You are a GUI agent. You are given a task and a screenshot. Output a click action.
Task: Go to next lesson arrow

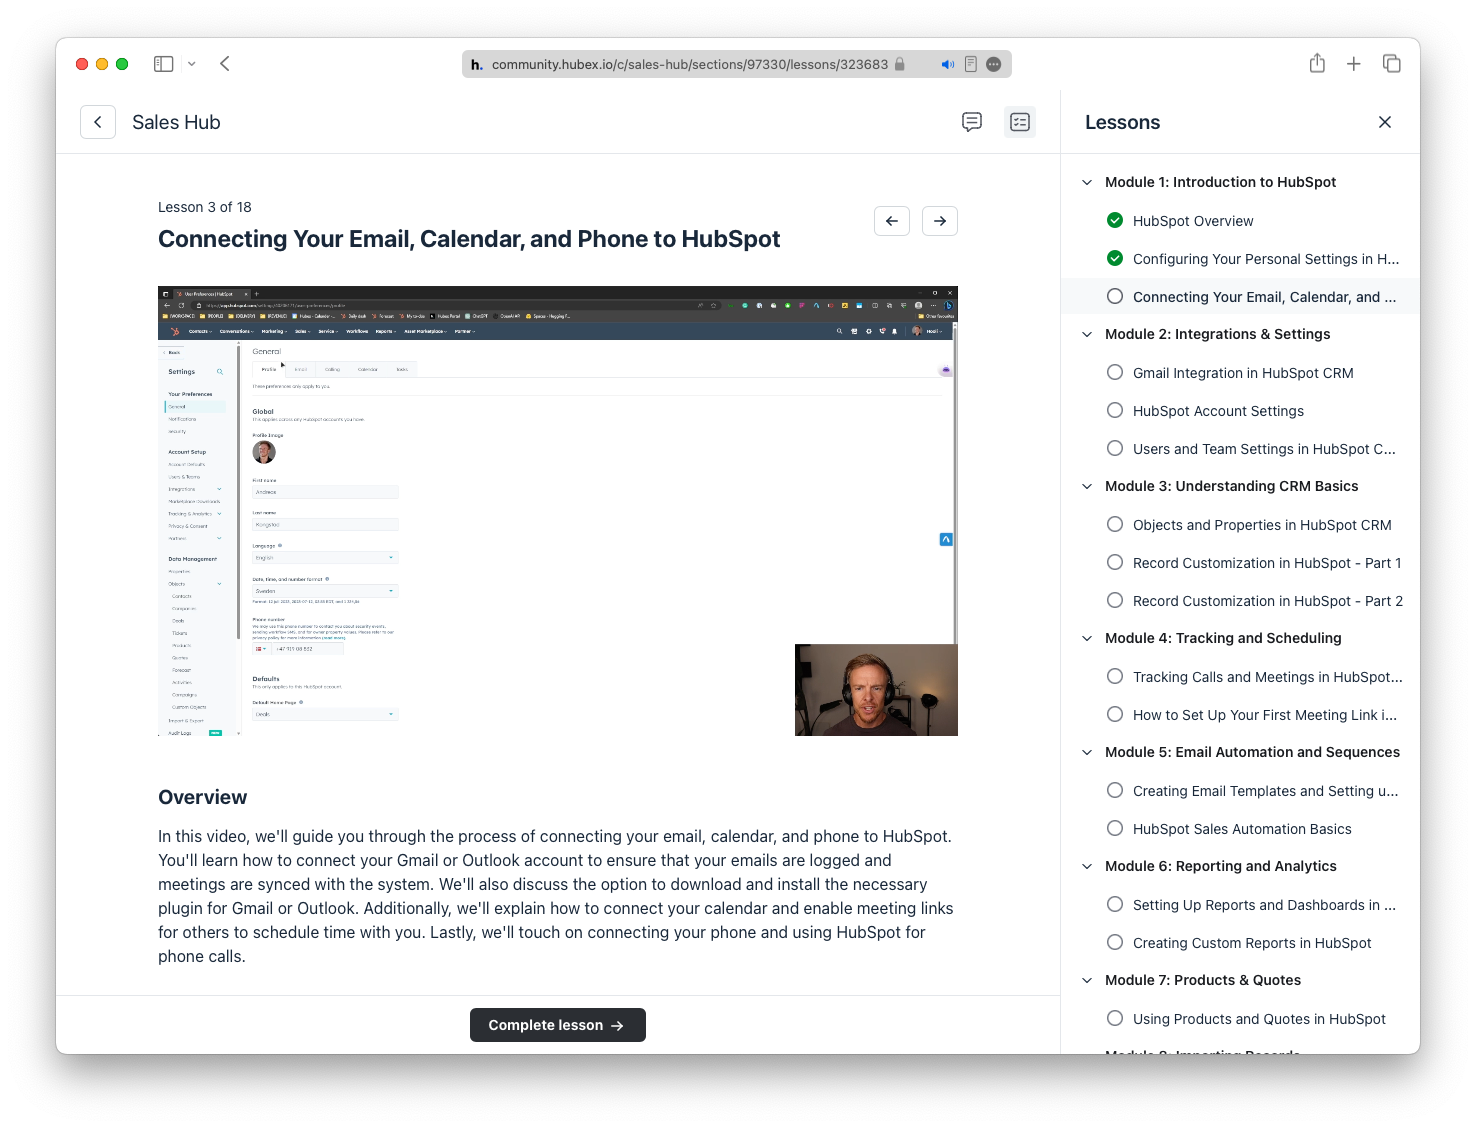(940, 221)
